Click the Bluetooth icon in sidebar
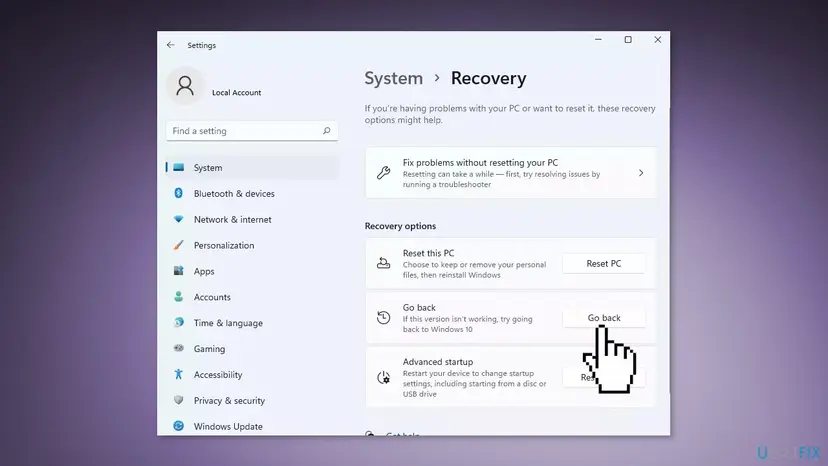Image resolution: width=828 pixels, height=466 pixels. [178, 193]
